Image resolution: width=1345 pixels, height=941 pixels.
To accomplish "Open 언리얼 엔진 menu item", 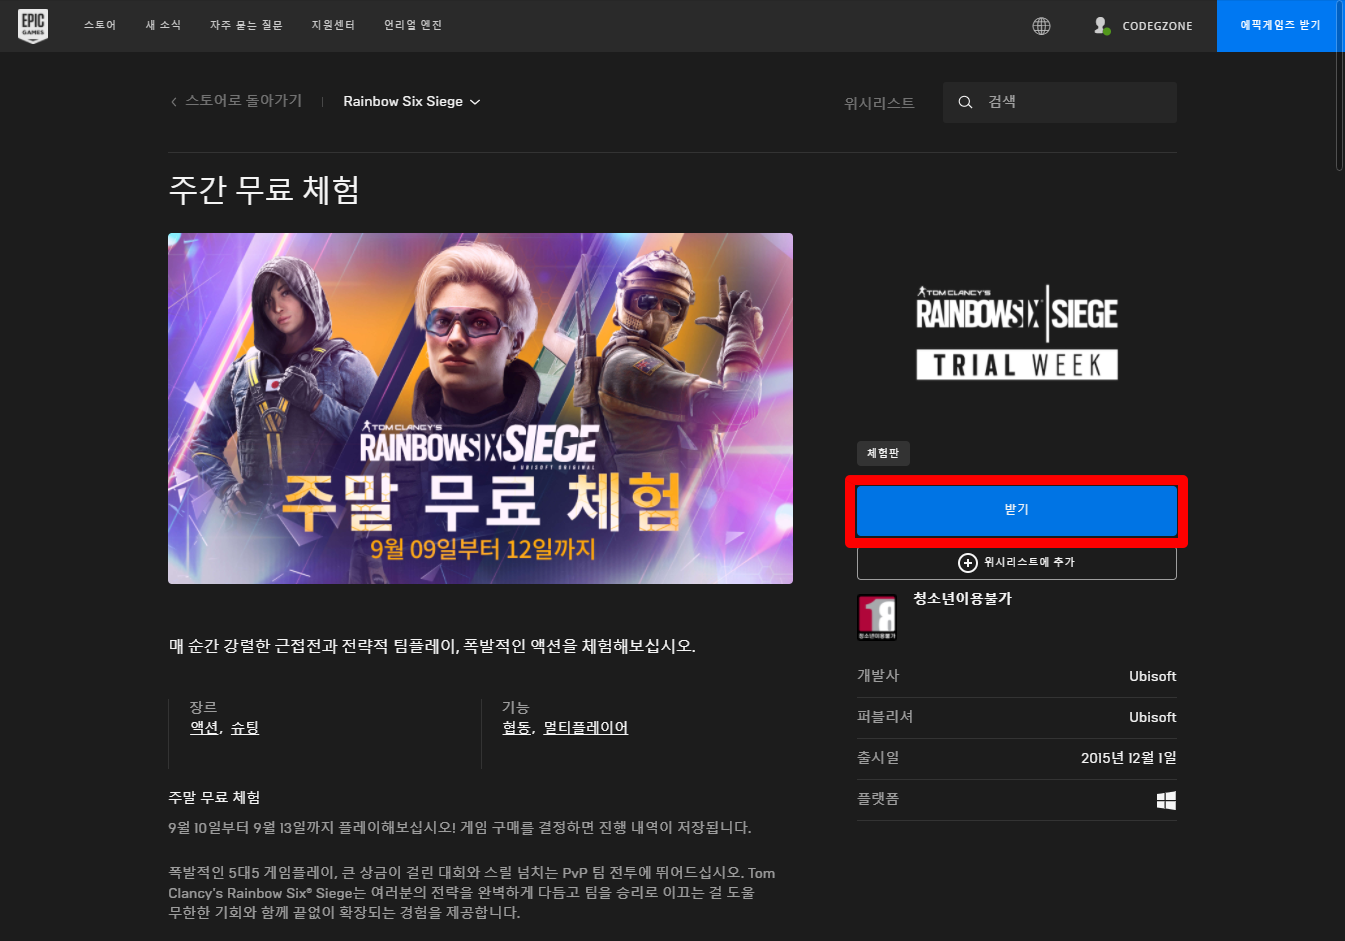I will coord(413,26).
